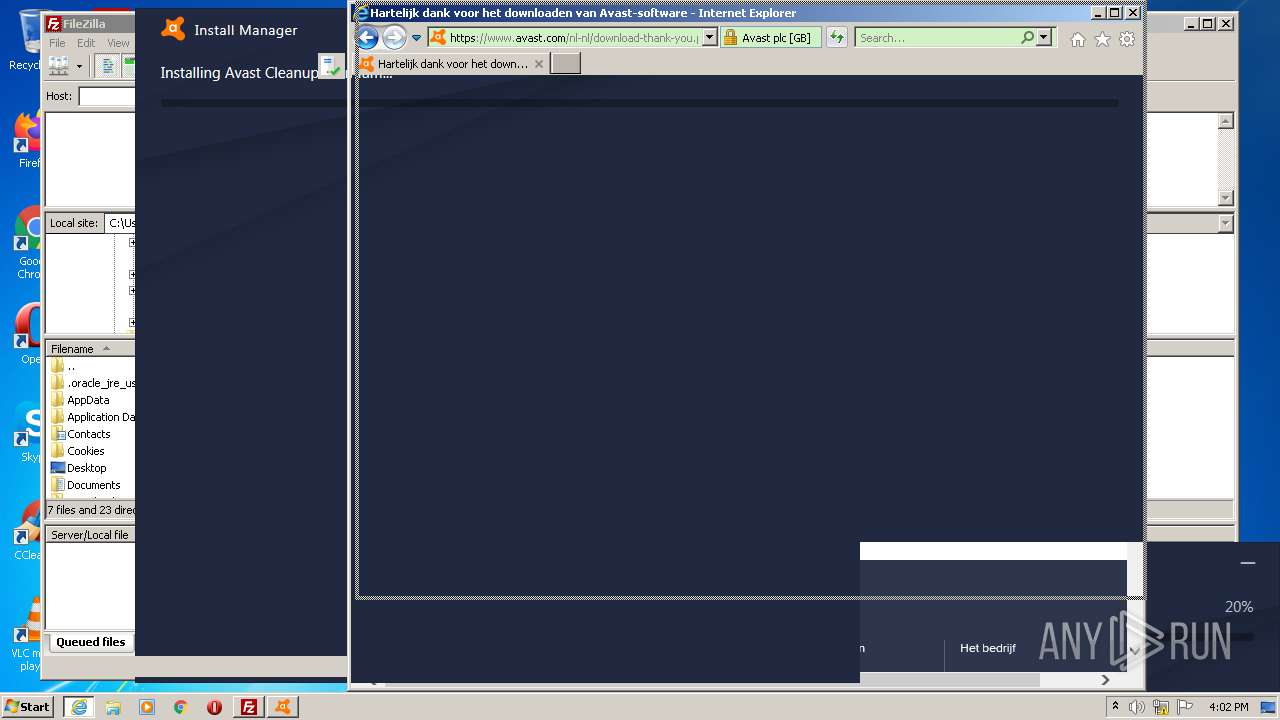
Task: Click the Server/Local file column header
Action: pos(90,535)
